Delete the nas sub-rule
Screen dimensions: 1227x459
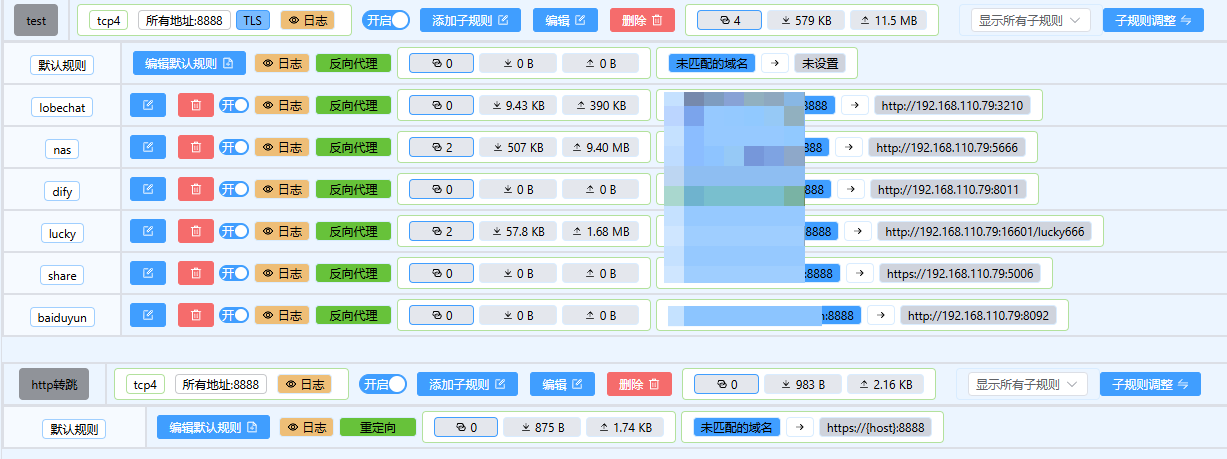coord(196,147)
